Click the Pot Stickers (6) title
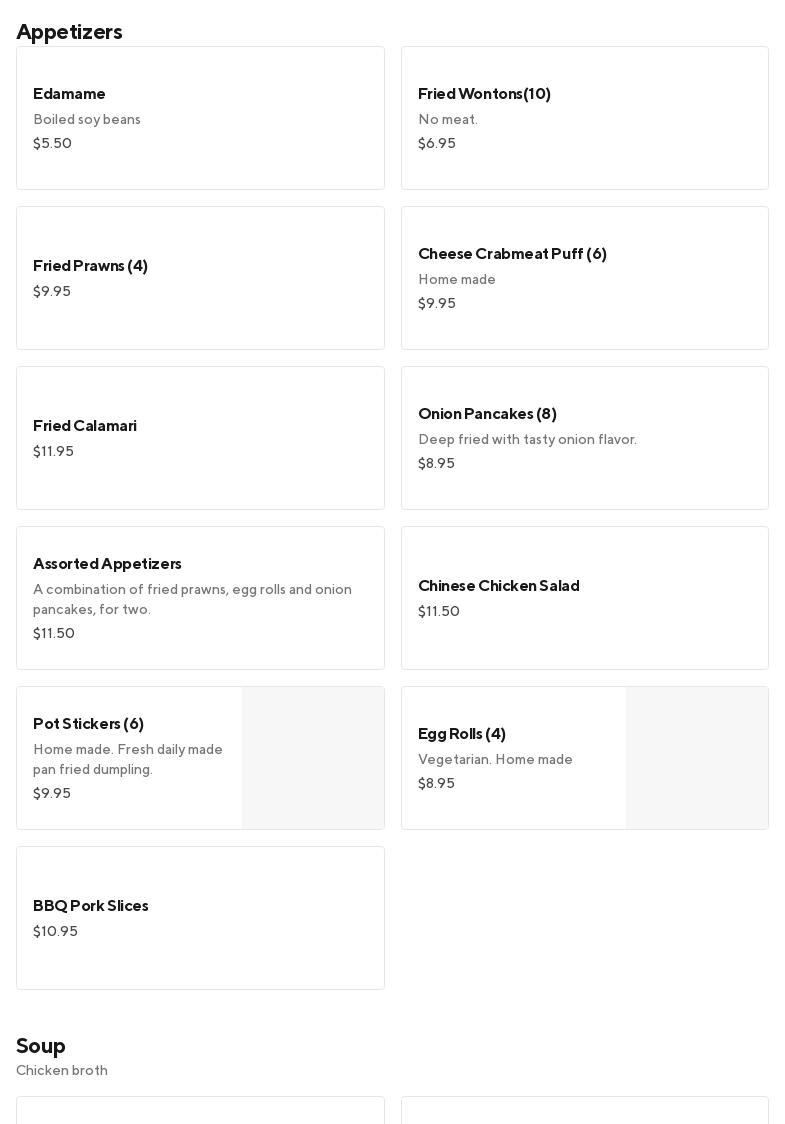The width and height of the screenshot is (785, 1124). point(88,723)
